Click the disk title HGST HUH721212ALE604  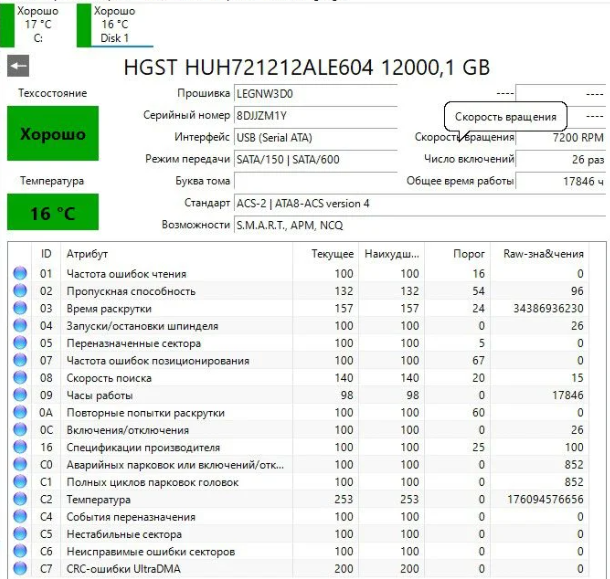pos(307,67)
